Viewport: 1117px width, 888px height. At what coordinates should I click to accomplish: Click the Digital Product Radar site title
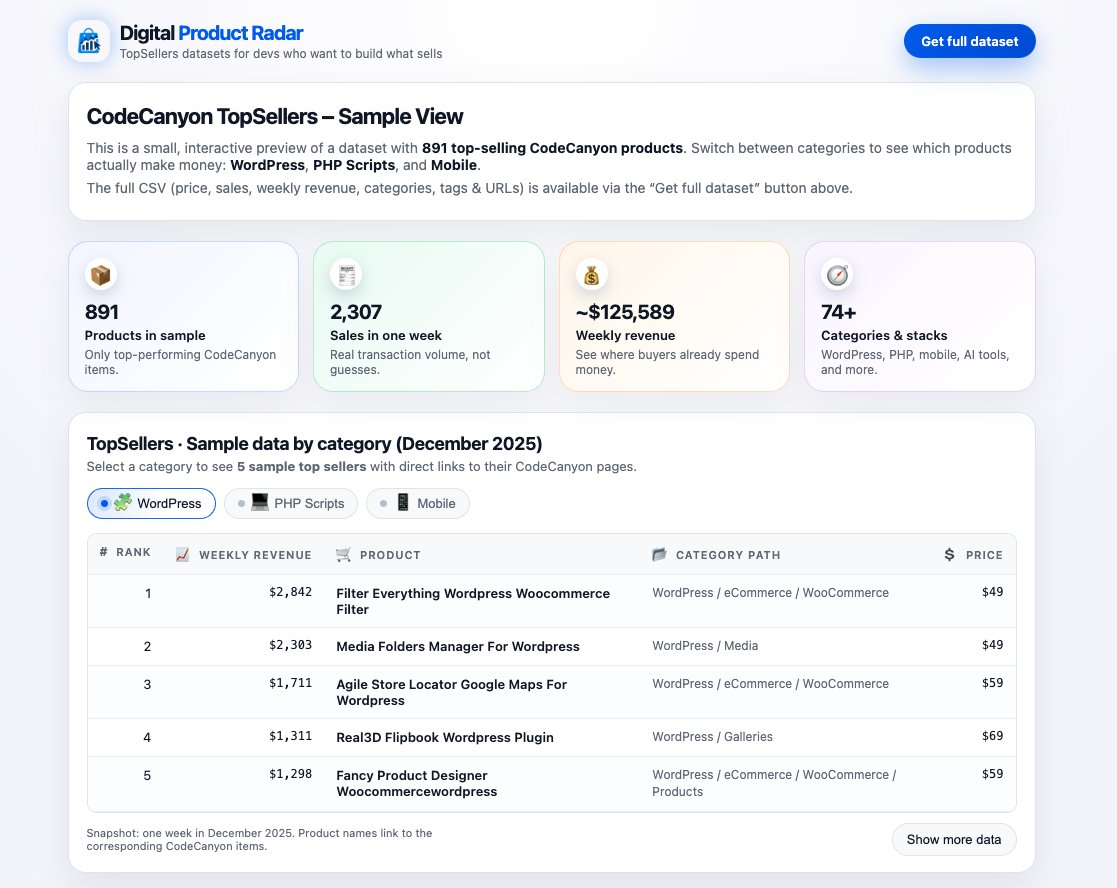click(x=211, y=33)
